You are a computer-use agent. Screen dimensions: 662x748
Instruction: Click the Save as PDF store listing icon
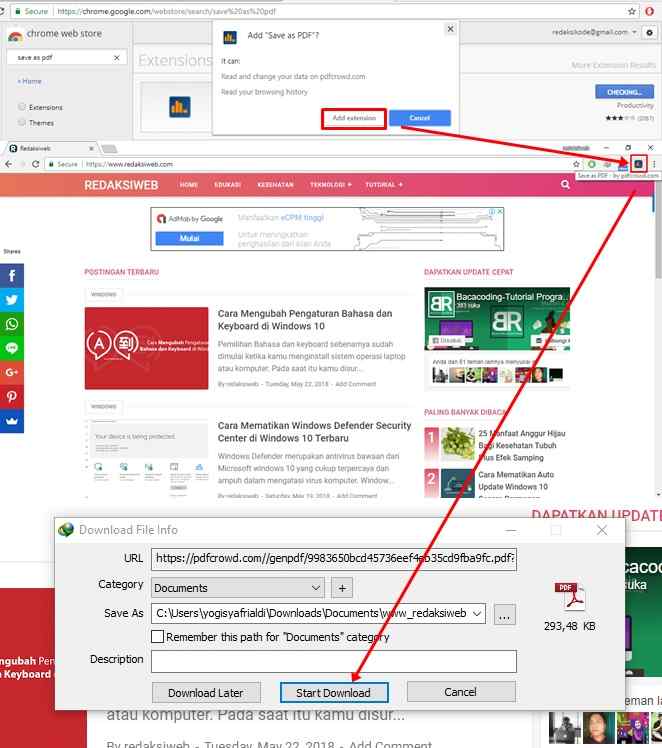(180, 107)
